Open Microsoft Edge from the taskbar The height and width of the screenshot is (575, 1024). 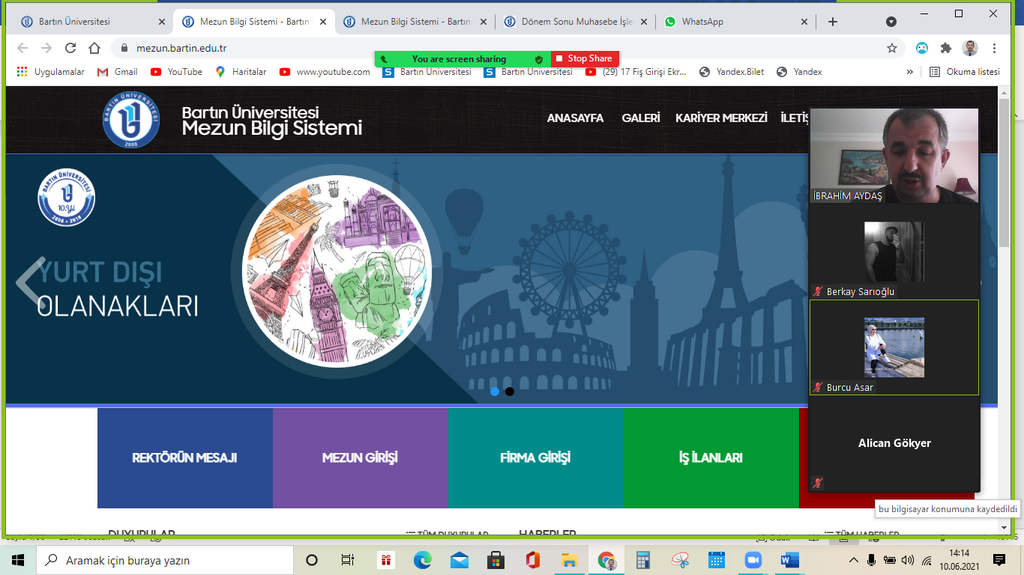pos(422,560)
